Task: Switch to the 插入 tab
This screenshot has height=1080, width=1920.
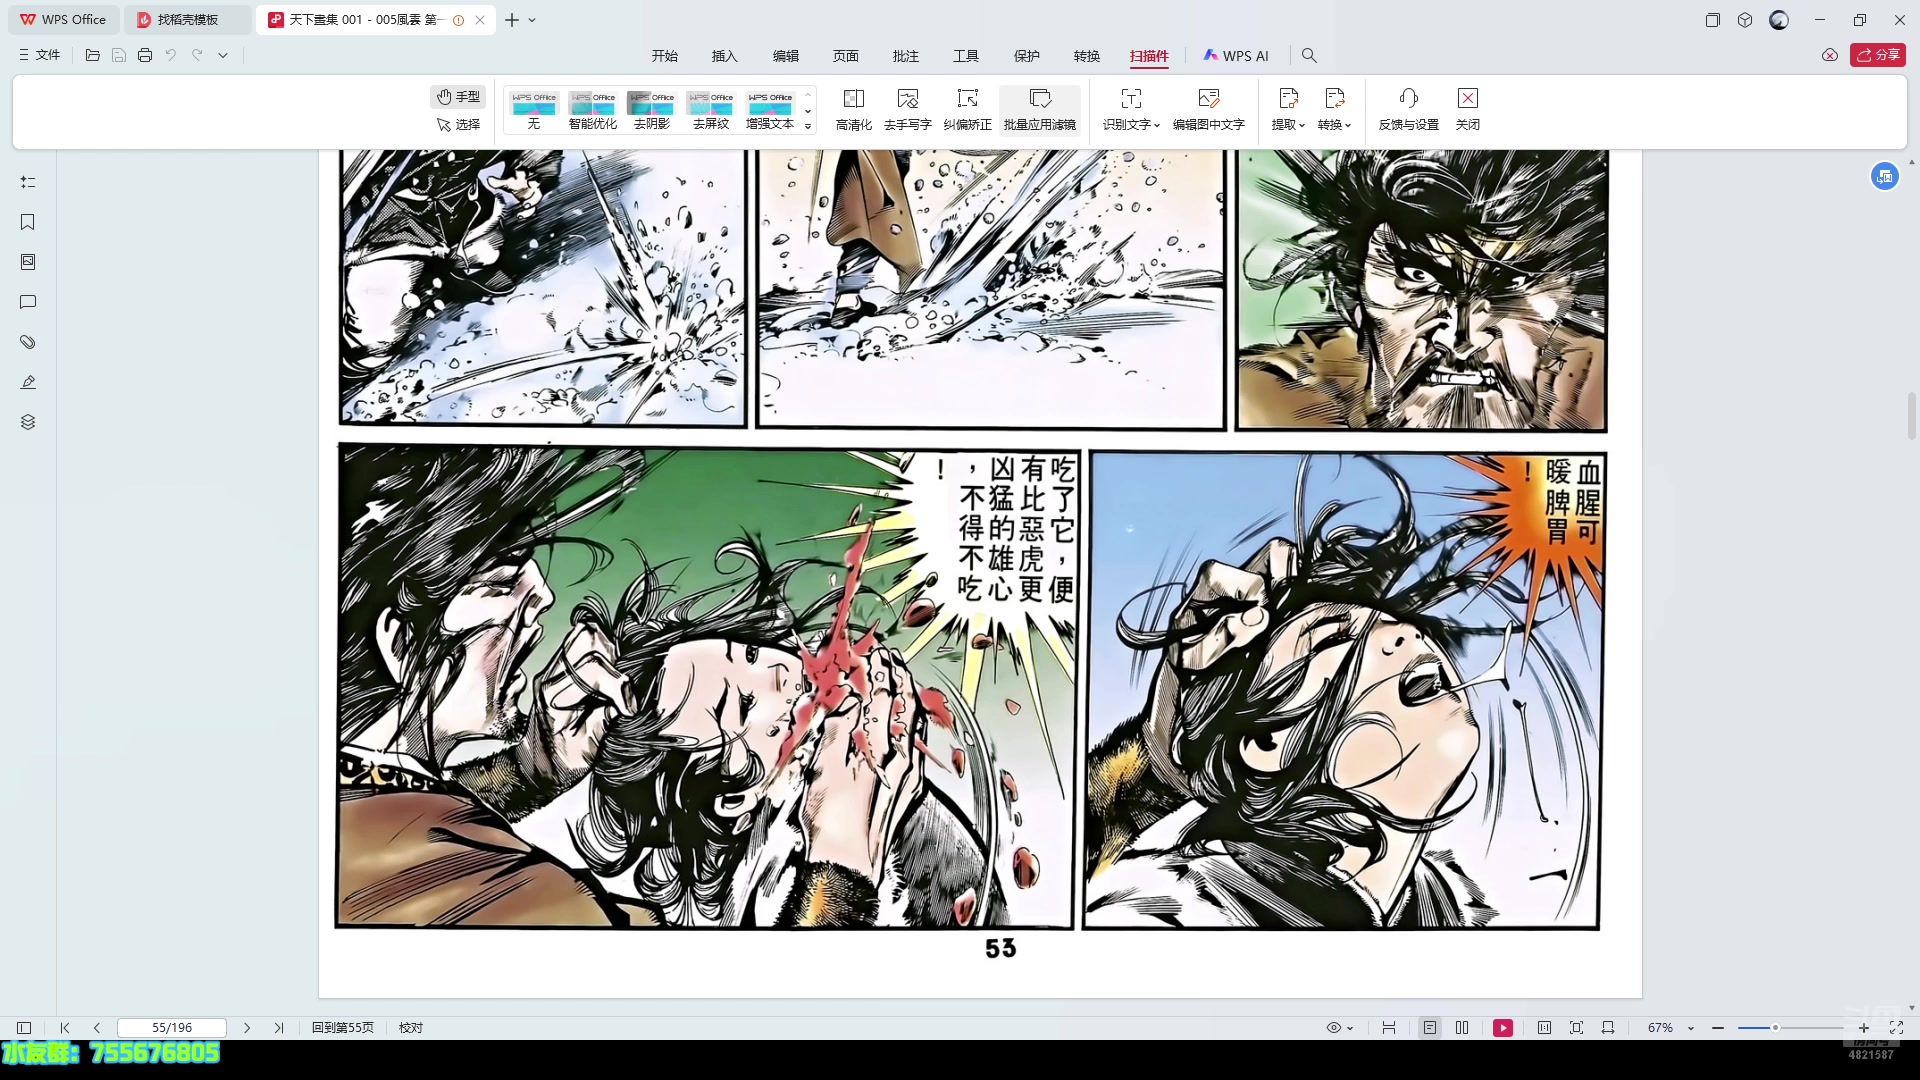Action: 725,56
